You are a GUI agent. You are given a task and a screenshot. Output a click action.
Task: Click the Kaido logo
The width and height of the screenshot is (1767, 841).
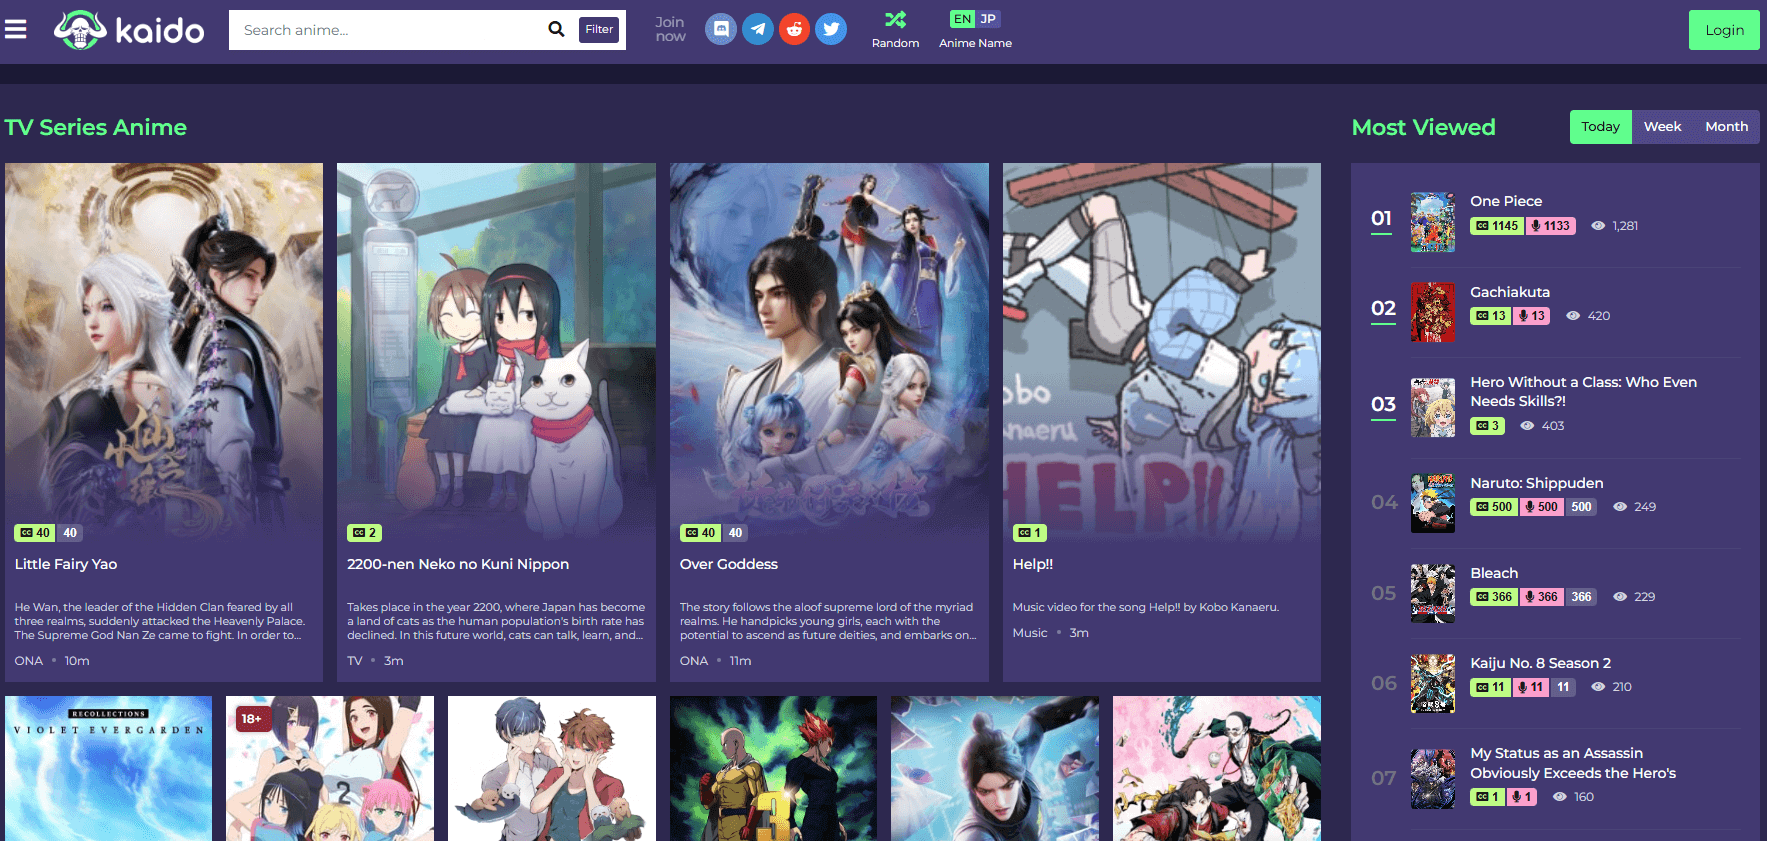[x=129, y=30]
